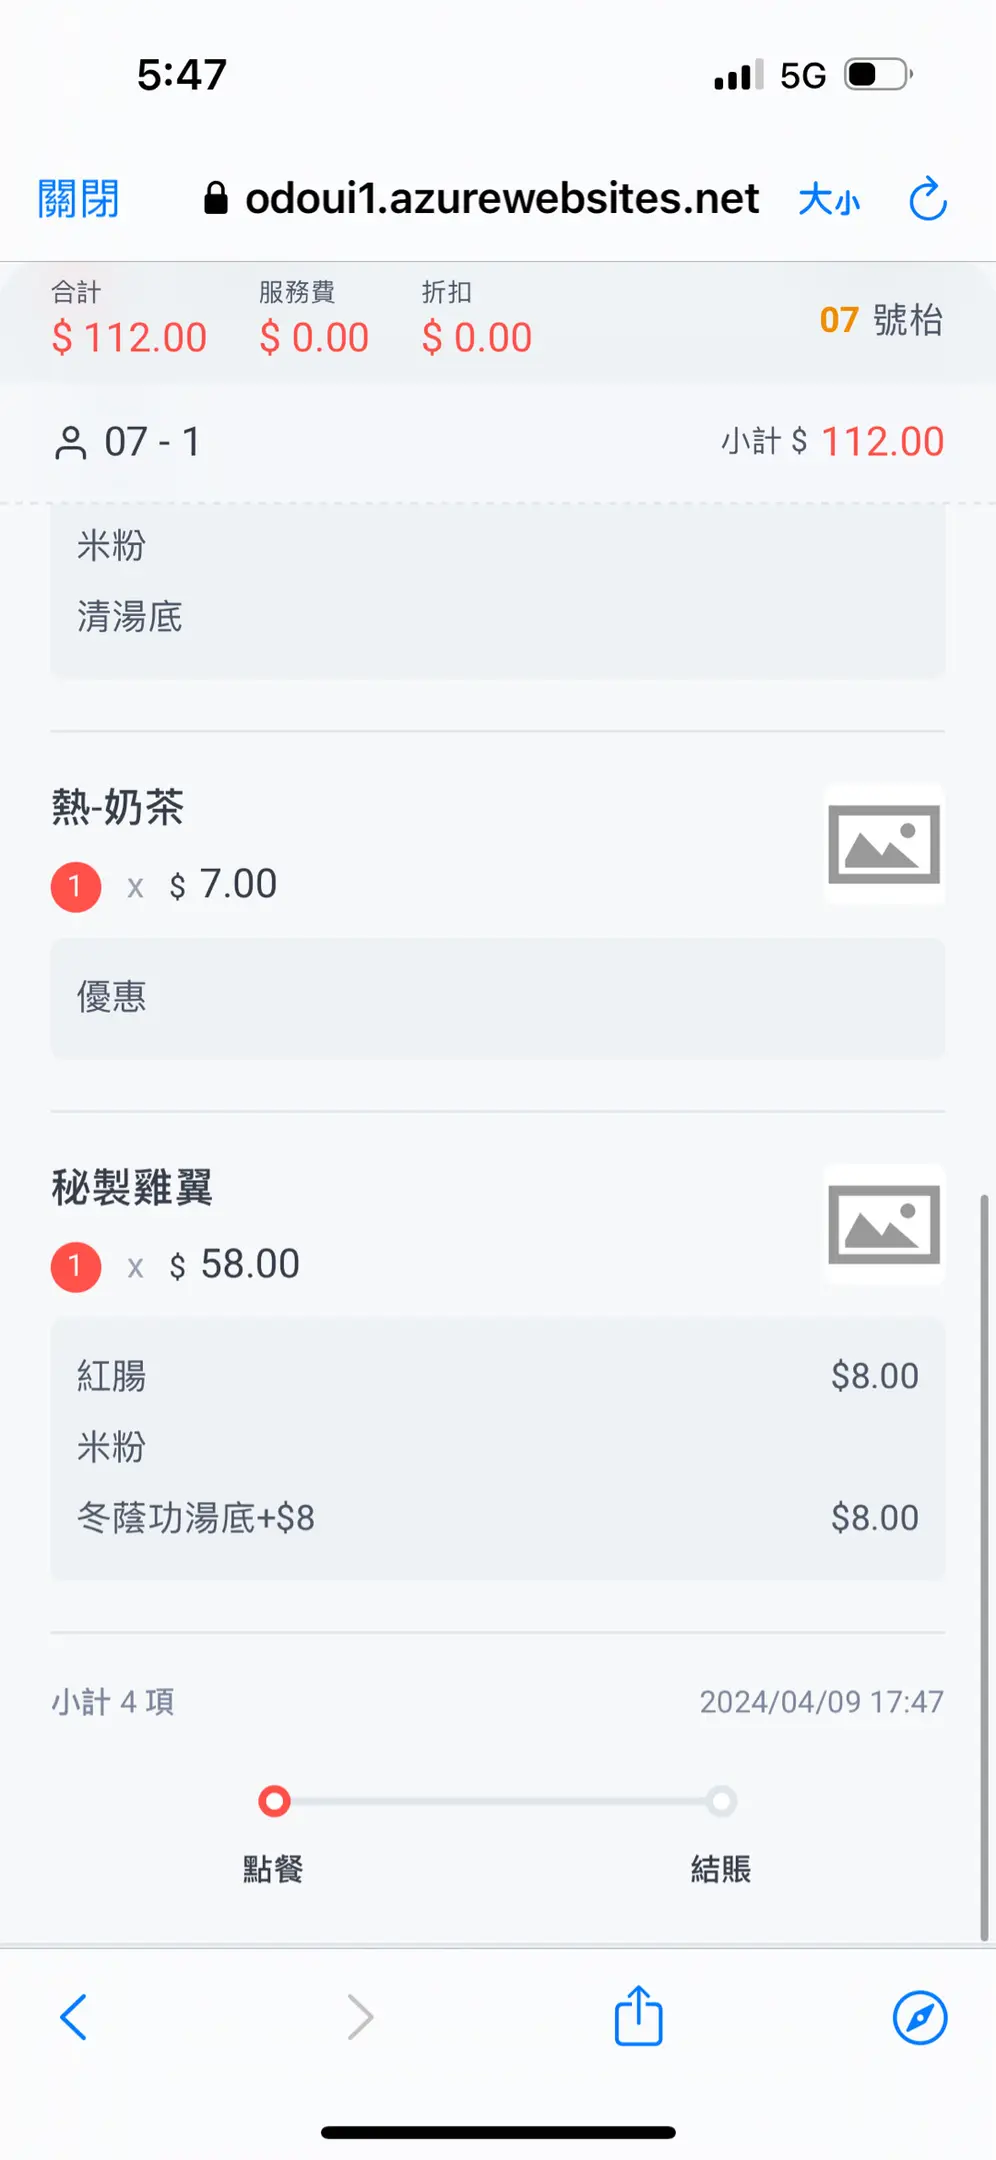Tap the image placeholder for 熱-奶茶
996x2160 pixels.
[x=883, y=844]
